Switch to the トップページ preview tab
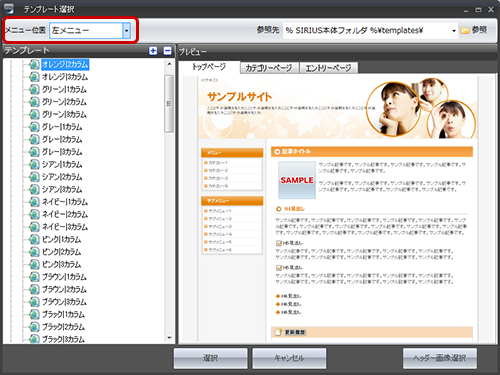 point(209,67)
